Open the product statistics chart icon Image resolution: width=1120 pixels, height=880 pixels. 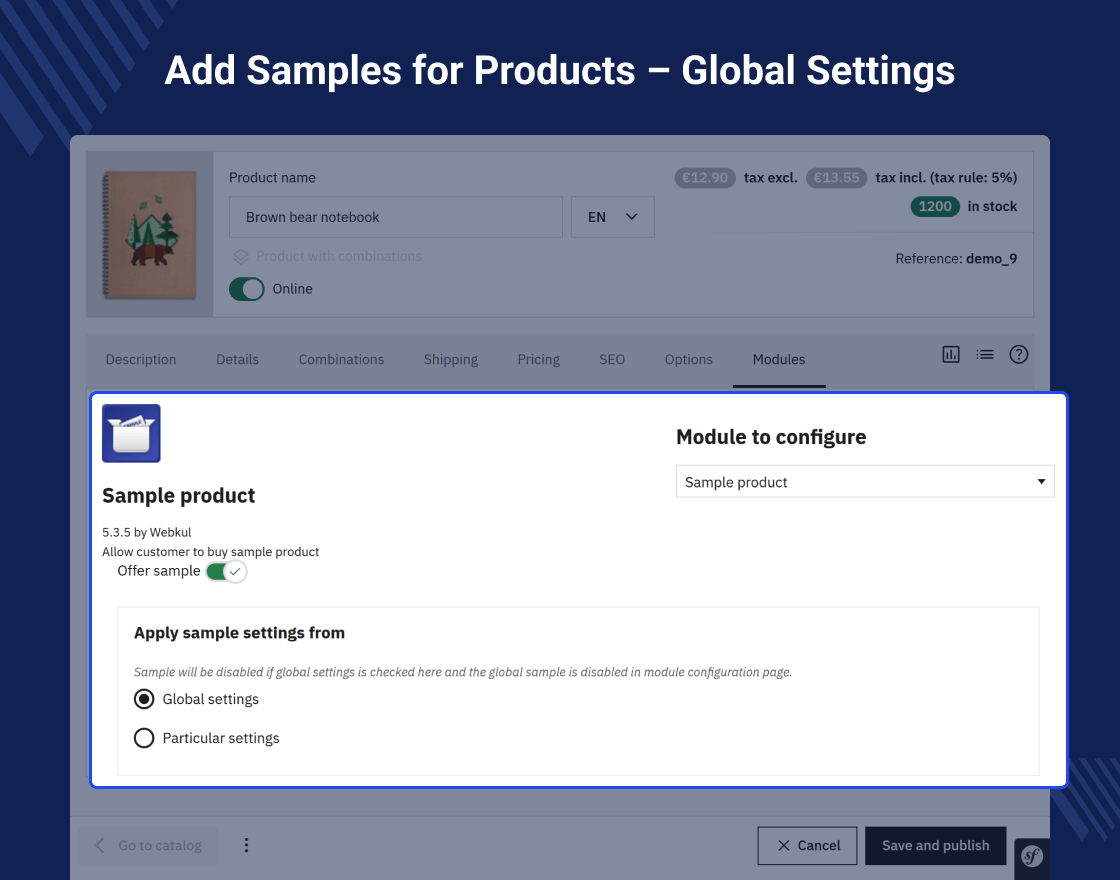tap(951, 354)
